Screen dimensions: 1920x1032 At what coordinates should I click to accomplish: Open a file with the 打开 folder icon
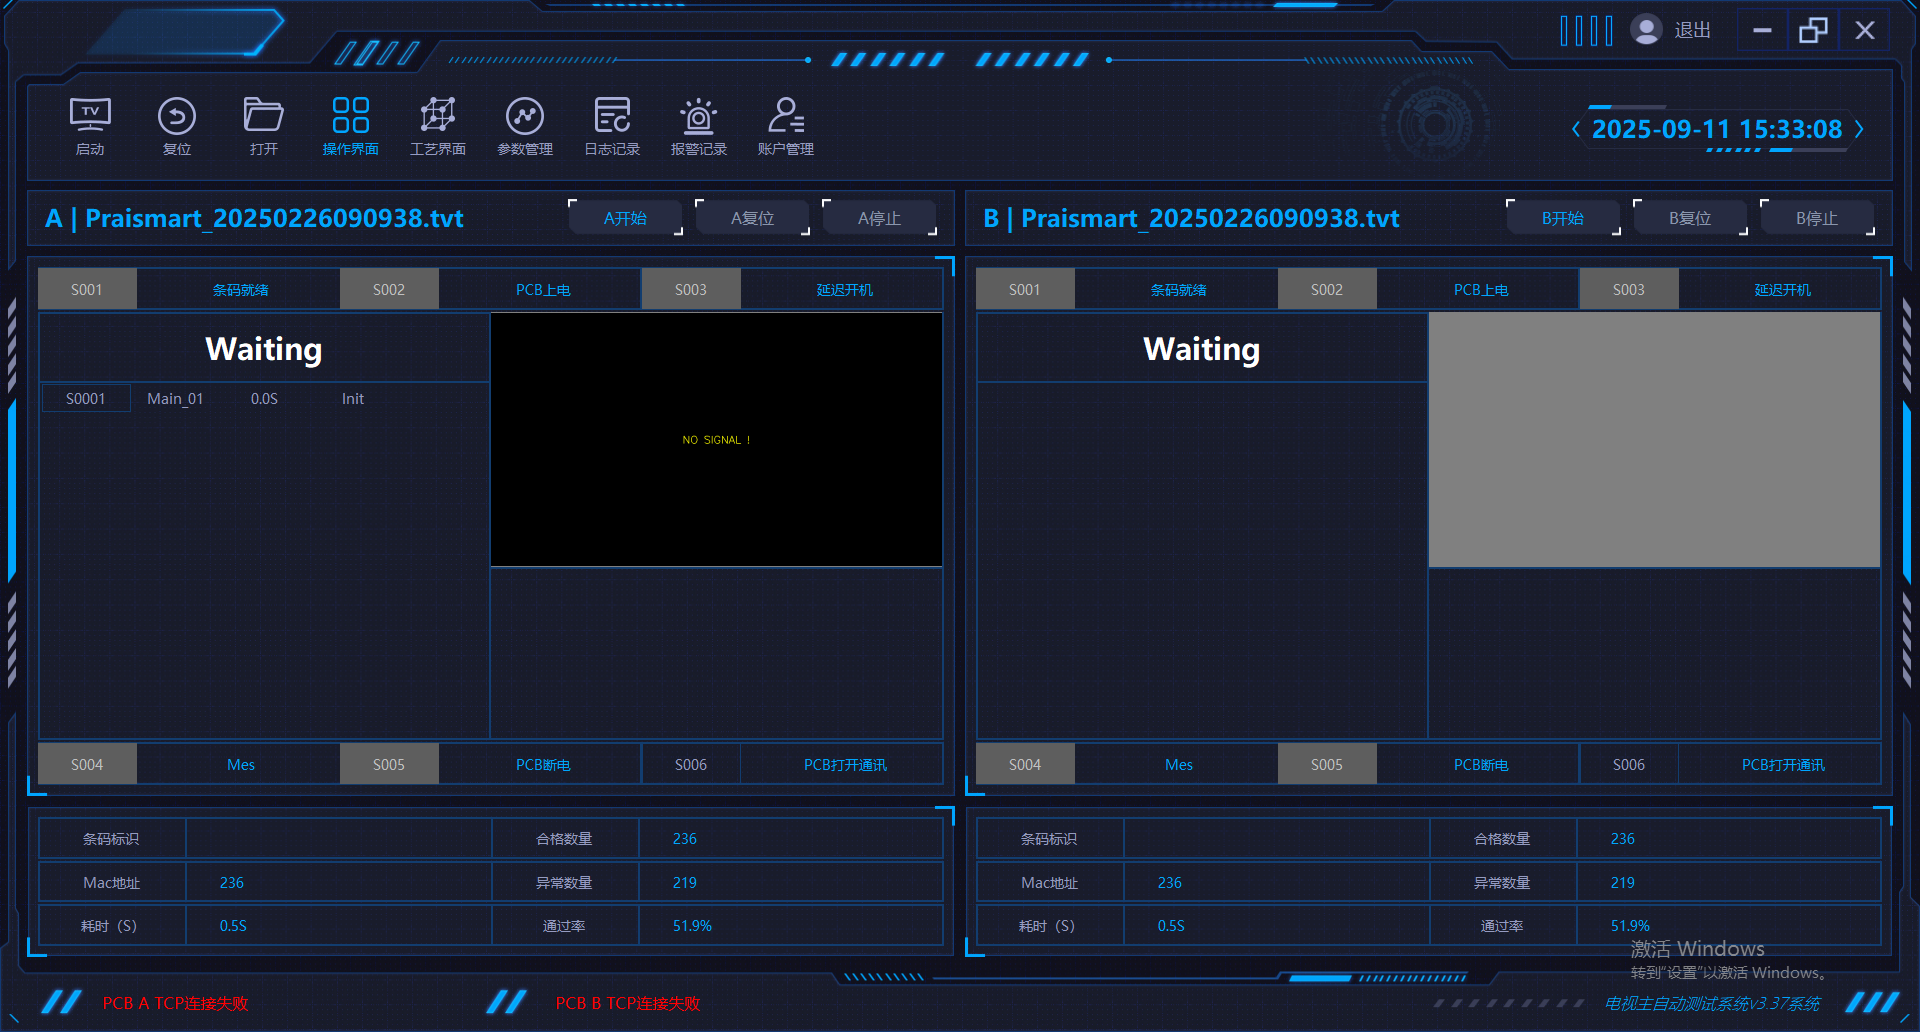[x=264, y=125]
